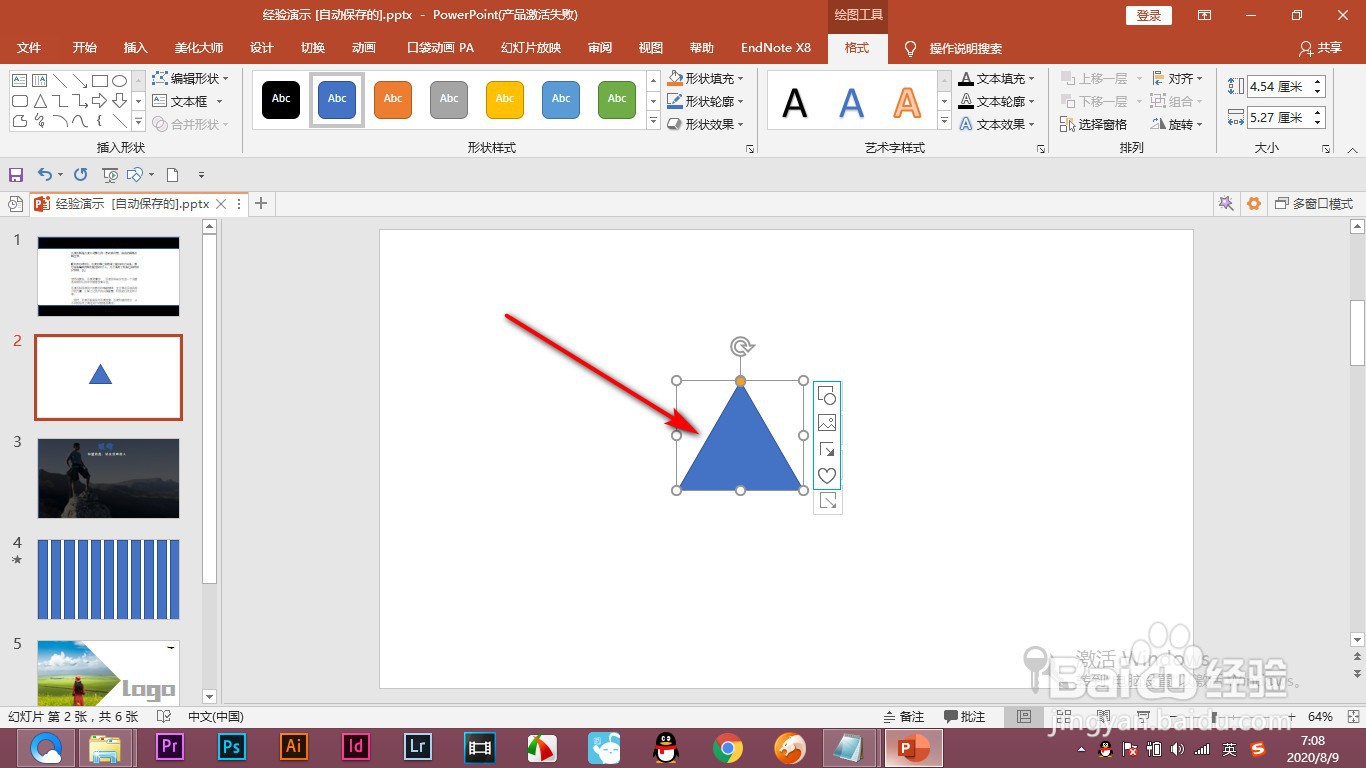Click the purple magic wand icon

[x=1225, y=203]
